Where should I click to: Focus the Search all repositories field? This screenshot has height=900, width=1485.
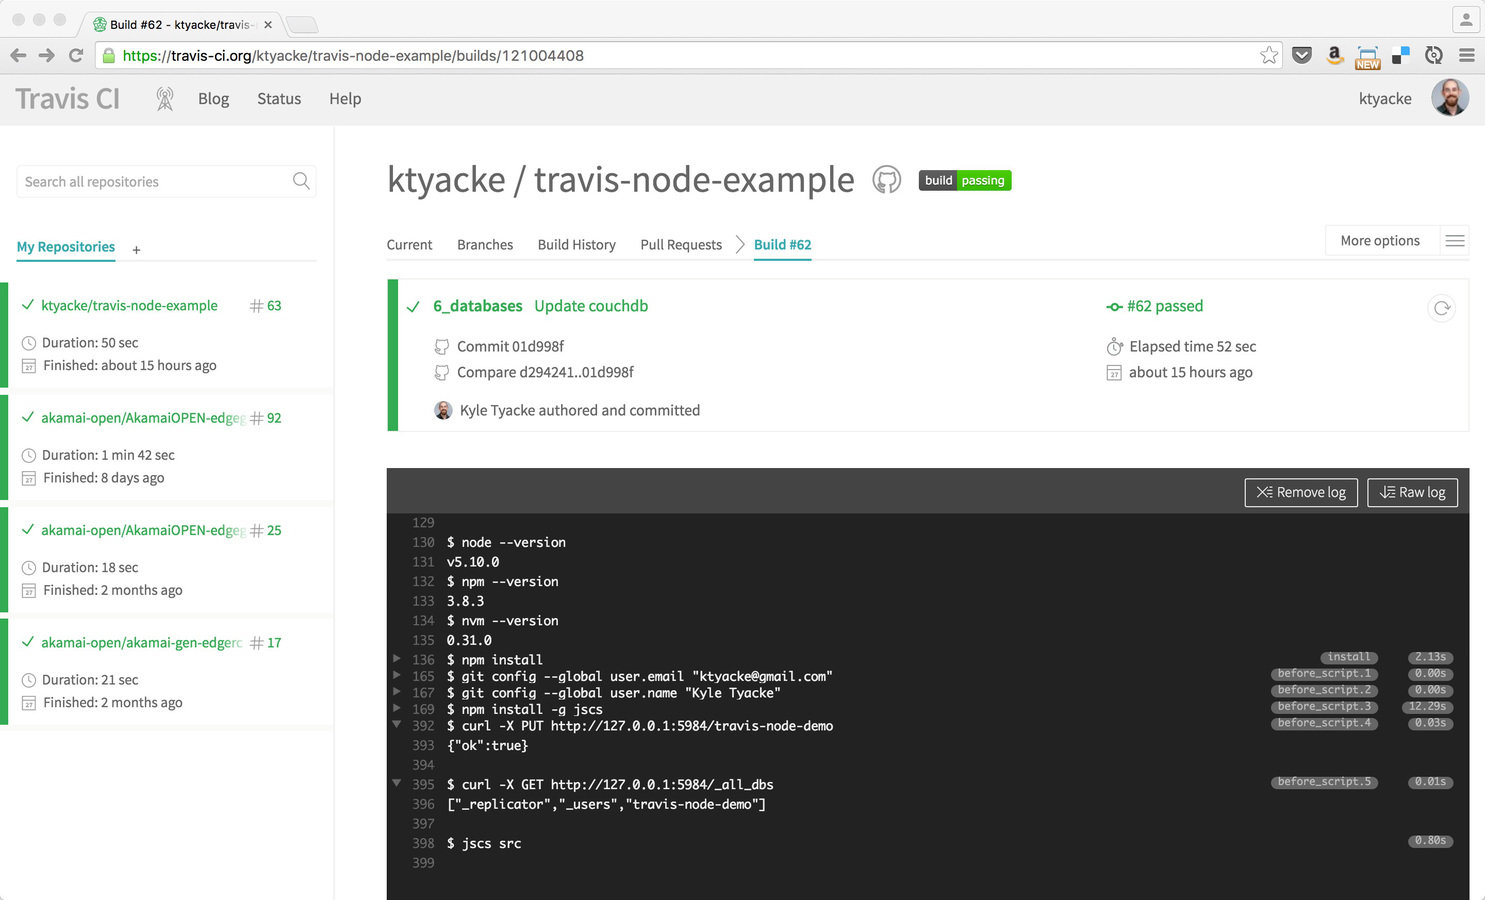(166, 181)
